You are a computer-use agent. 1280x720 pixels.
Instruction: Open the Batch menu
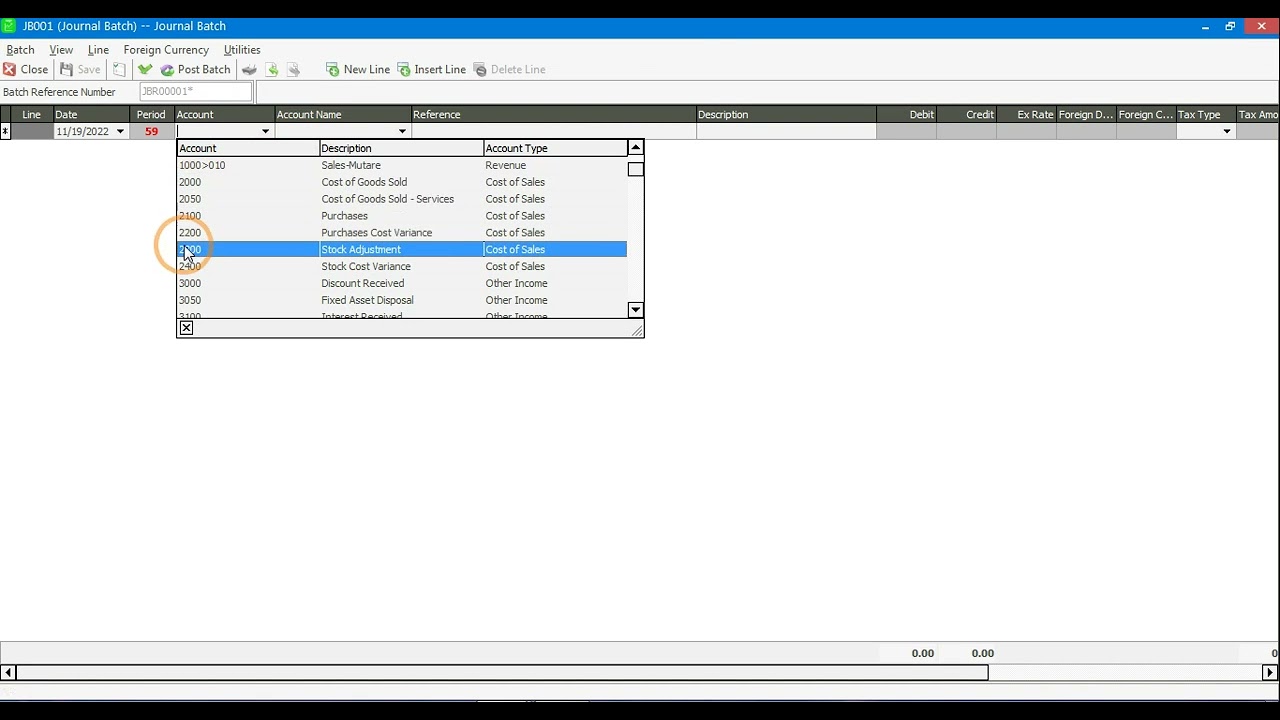(x=20, y=50)
